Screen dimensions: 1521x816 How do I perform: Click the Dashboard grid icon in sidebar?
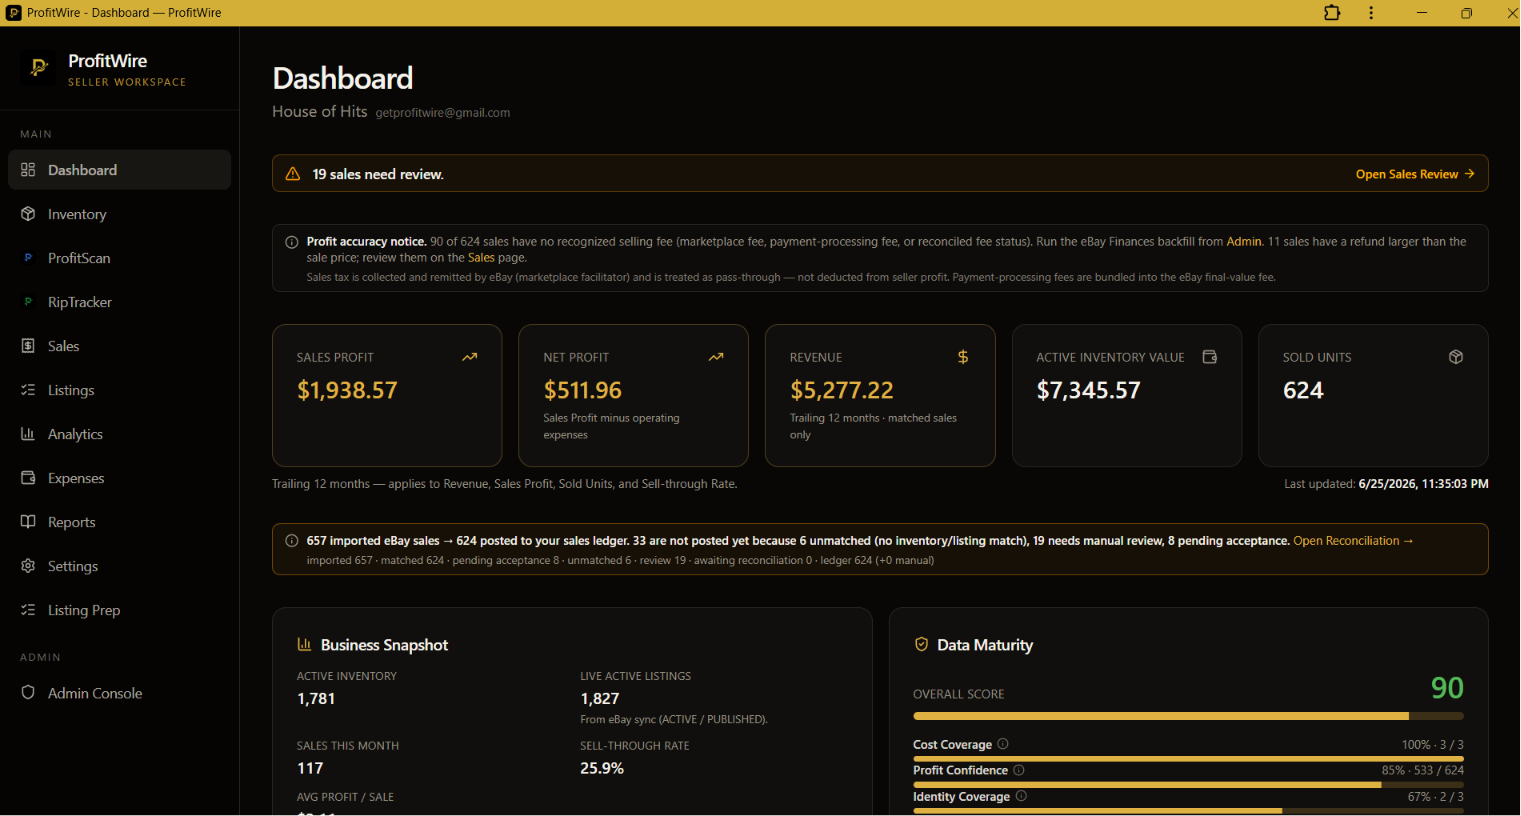click(28, 170)
